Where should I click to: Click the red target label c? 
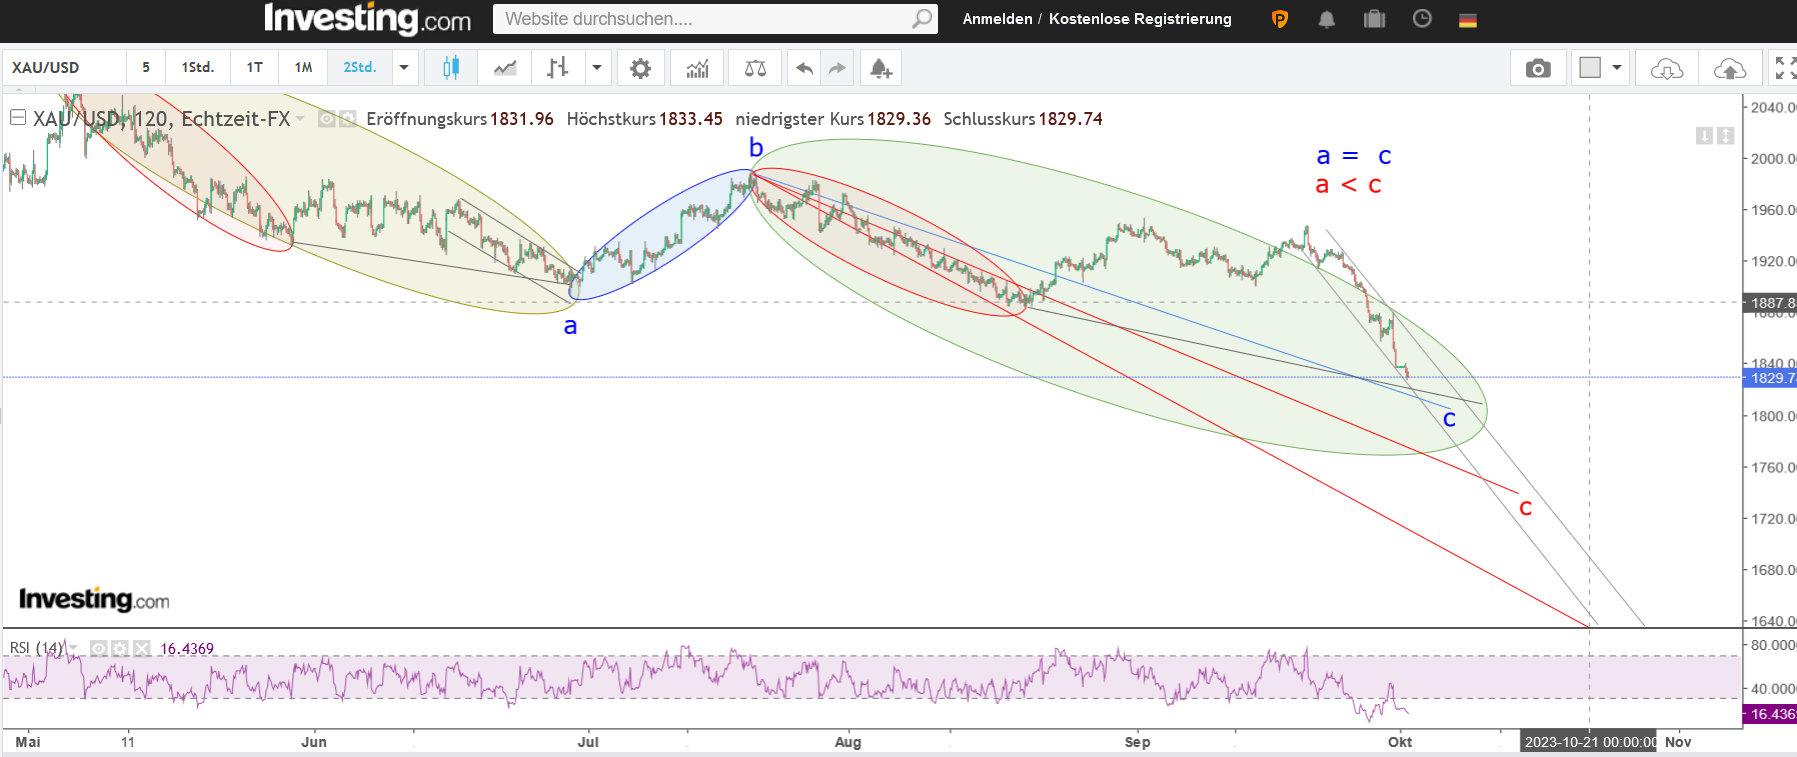(1525, 508)
